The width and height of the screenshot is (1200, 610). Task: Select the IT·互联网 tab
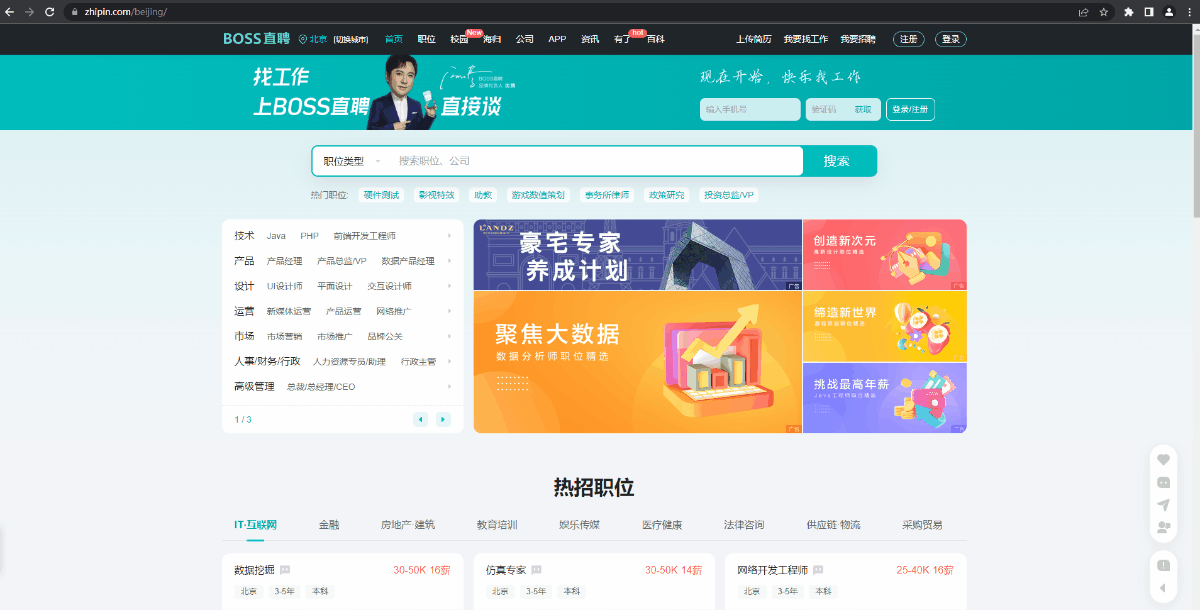pos(255,524)
